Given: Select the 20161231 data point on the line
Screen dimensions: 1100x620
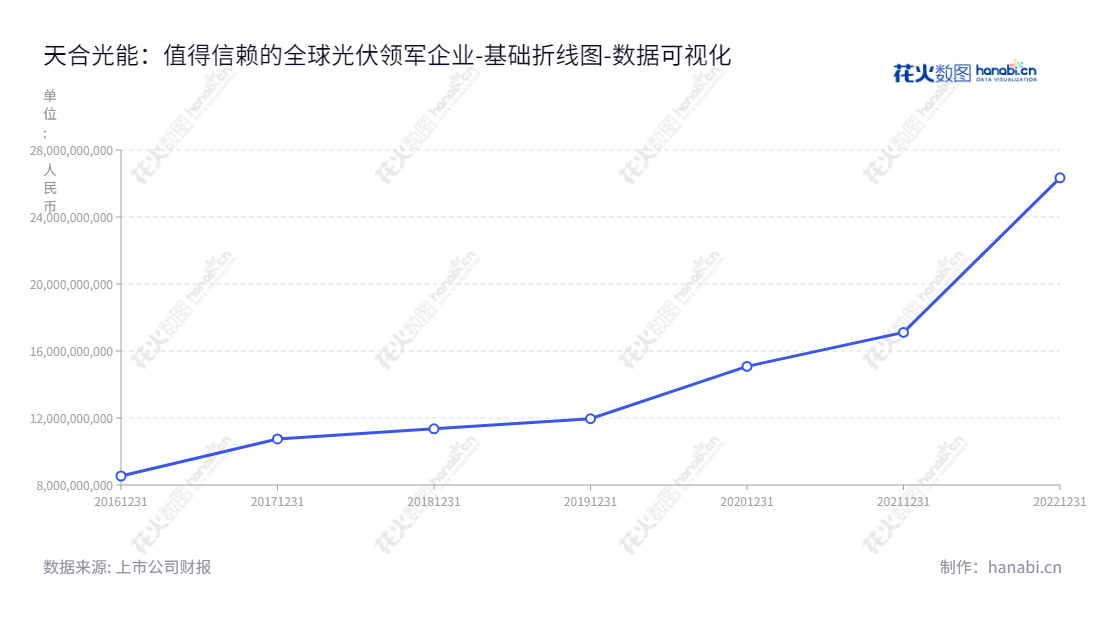Looking at the screenshot, I should coord(121,476).
